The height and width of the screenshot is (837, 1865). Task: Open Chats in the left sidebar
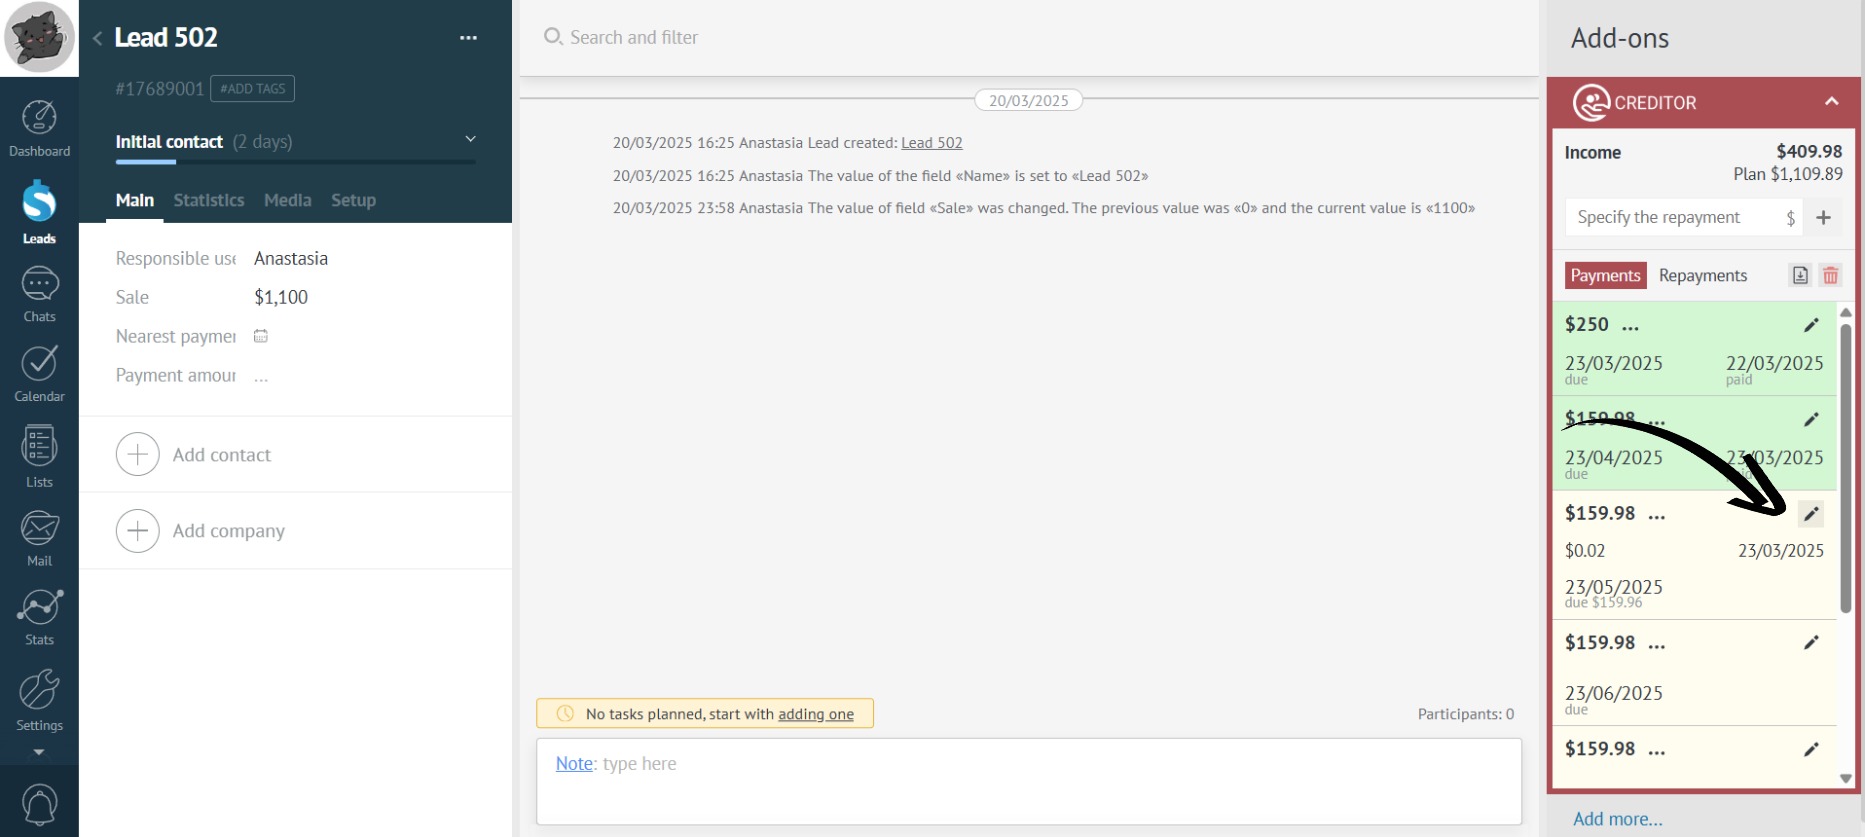click(x=39, y=294)
